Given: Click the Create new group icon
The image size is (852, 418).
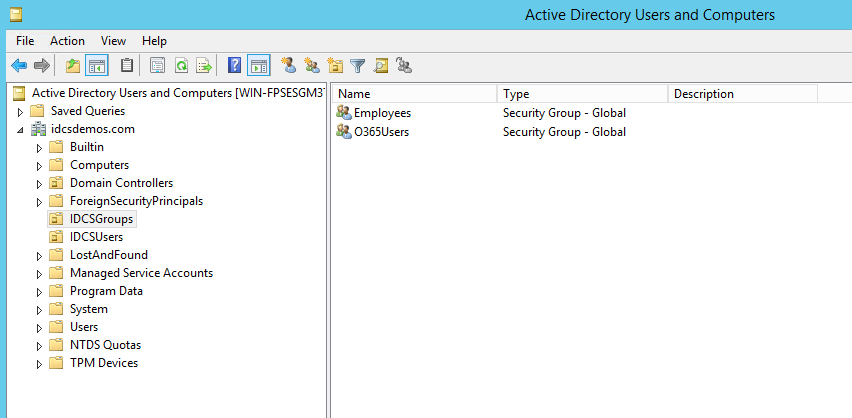Looking at the screenshot, I should (312, 66).
